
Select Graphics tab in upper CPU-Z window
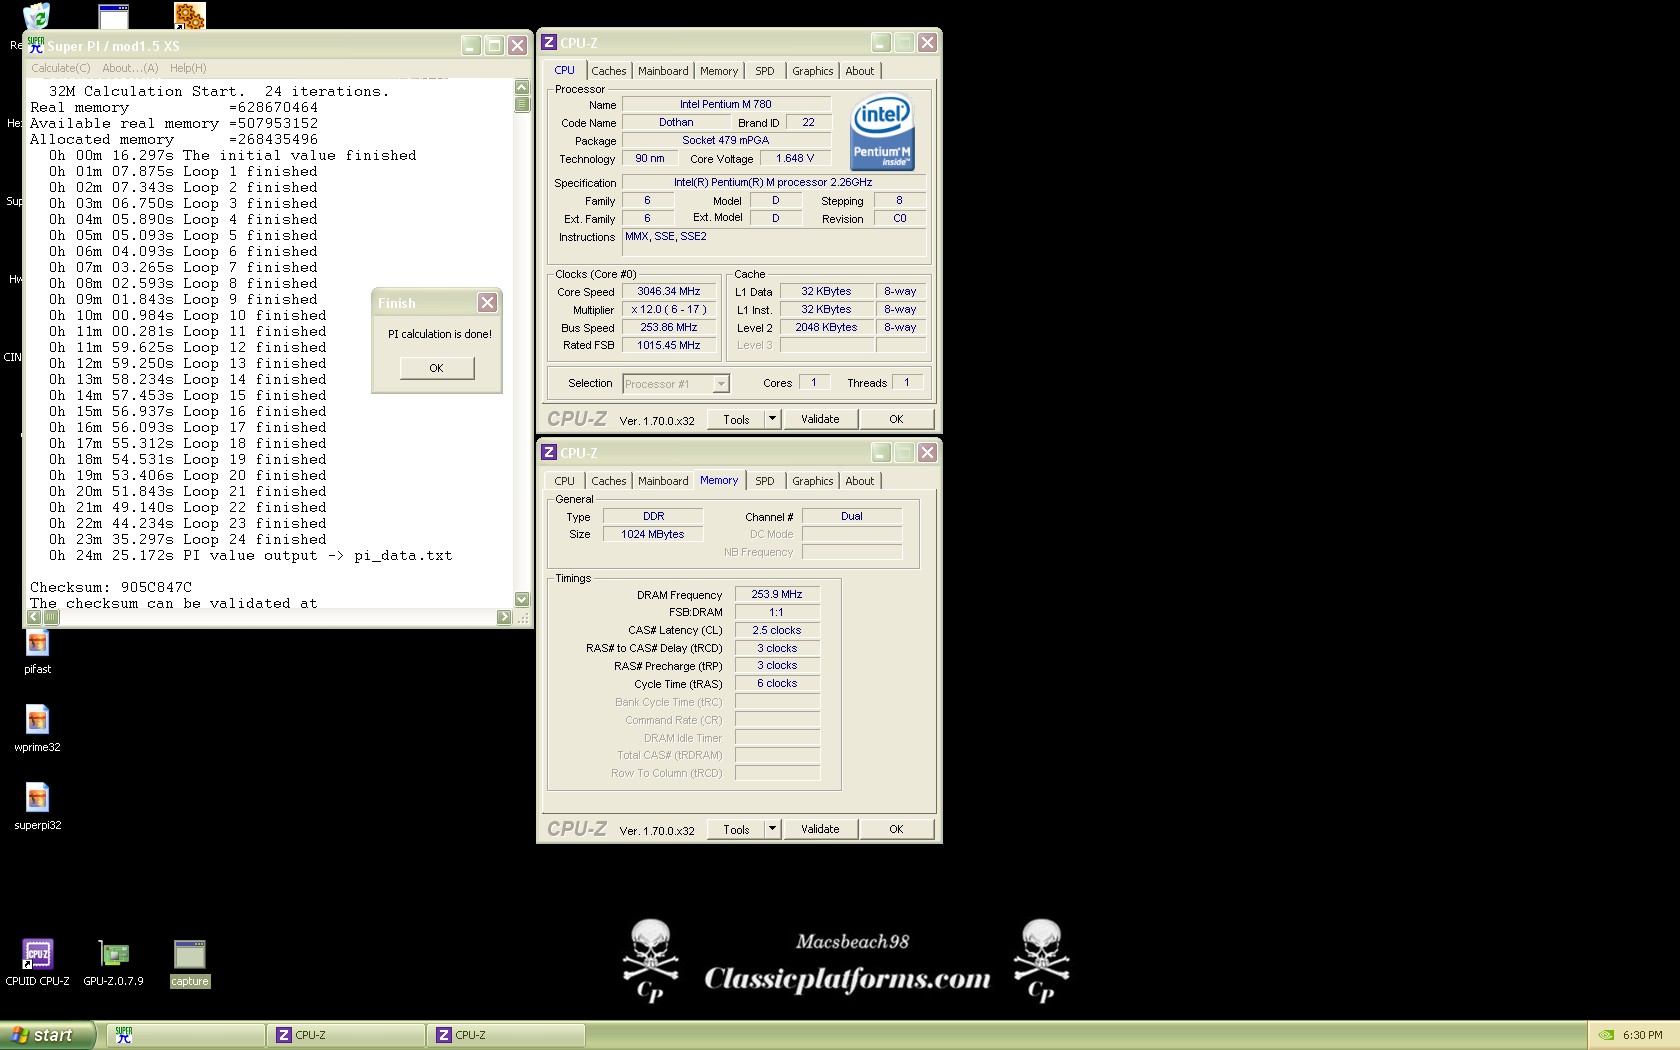click(812, 71)
